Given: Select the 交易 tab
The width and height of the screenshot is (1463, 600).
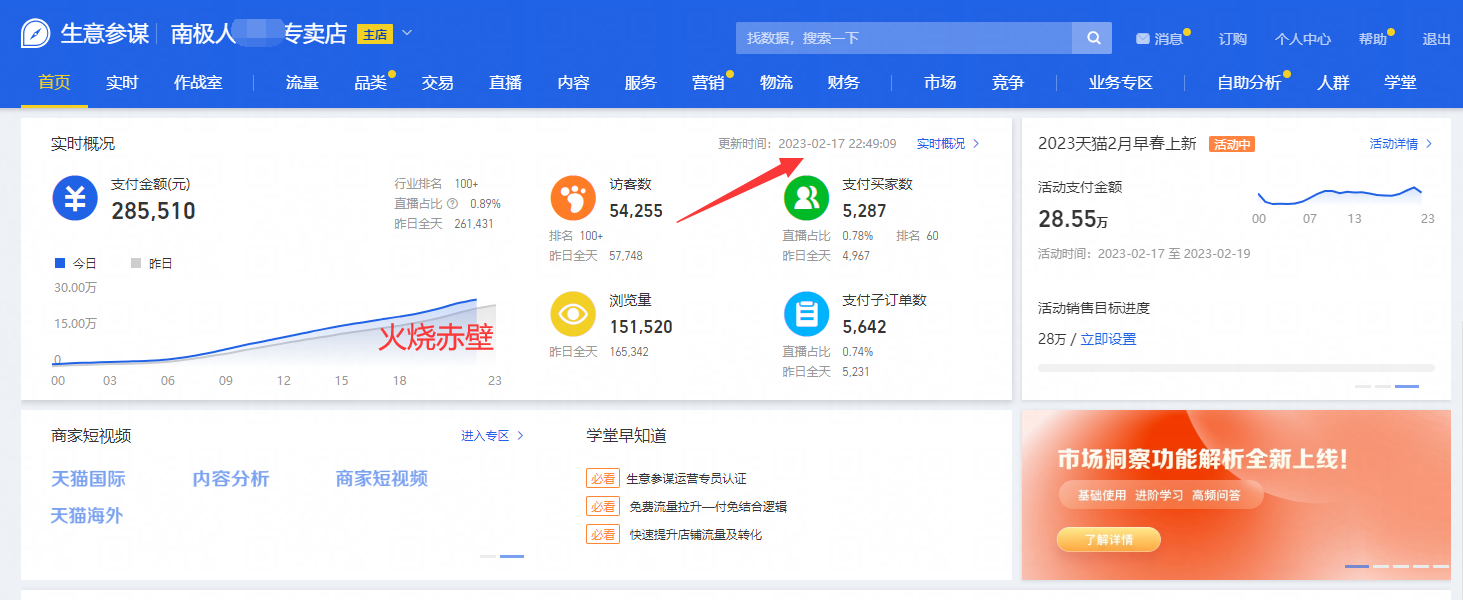Looking at the screenshot, I should pos(437,82).
